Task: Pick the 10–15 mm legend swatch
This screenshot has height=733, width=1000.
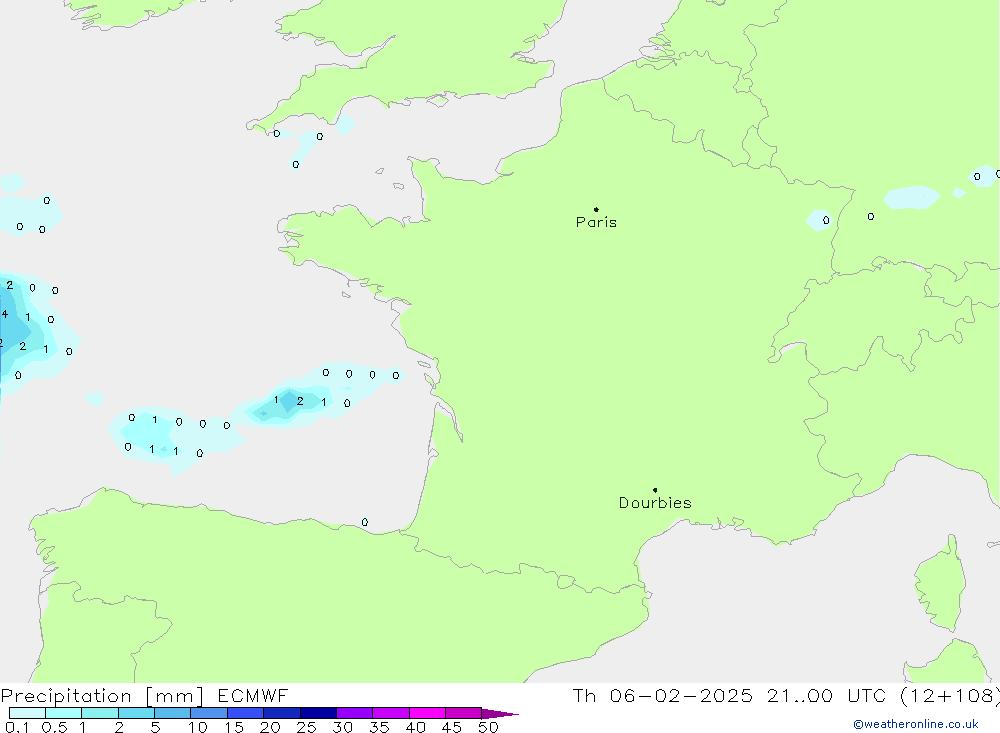Action: coord(209,713)
